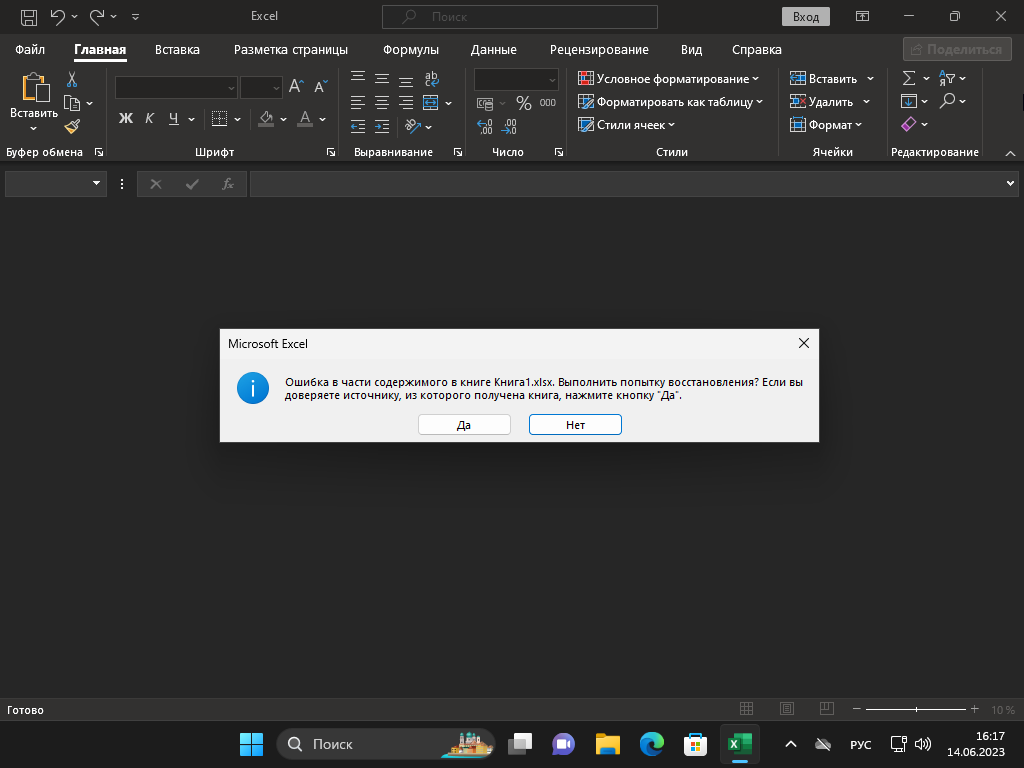Screen dimensions: 1024x768
Task: Toggle align left icon
Action: pyautogui.click(x=358, y=103)
